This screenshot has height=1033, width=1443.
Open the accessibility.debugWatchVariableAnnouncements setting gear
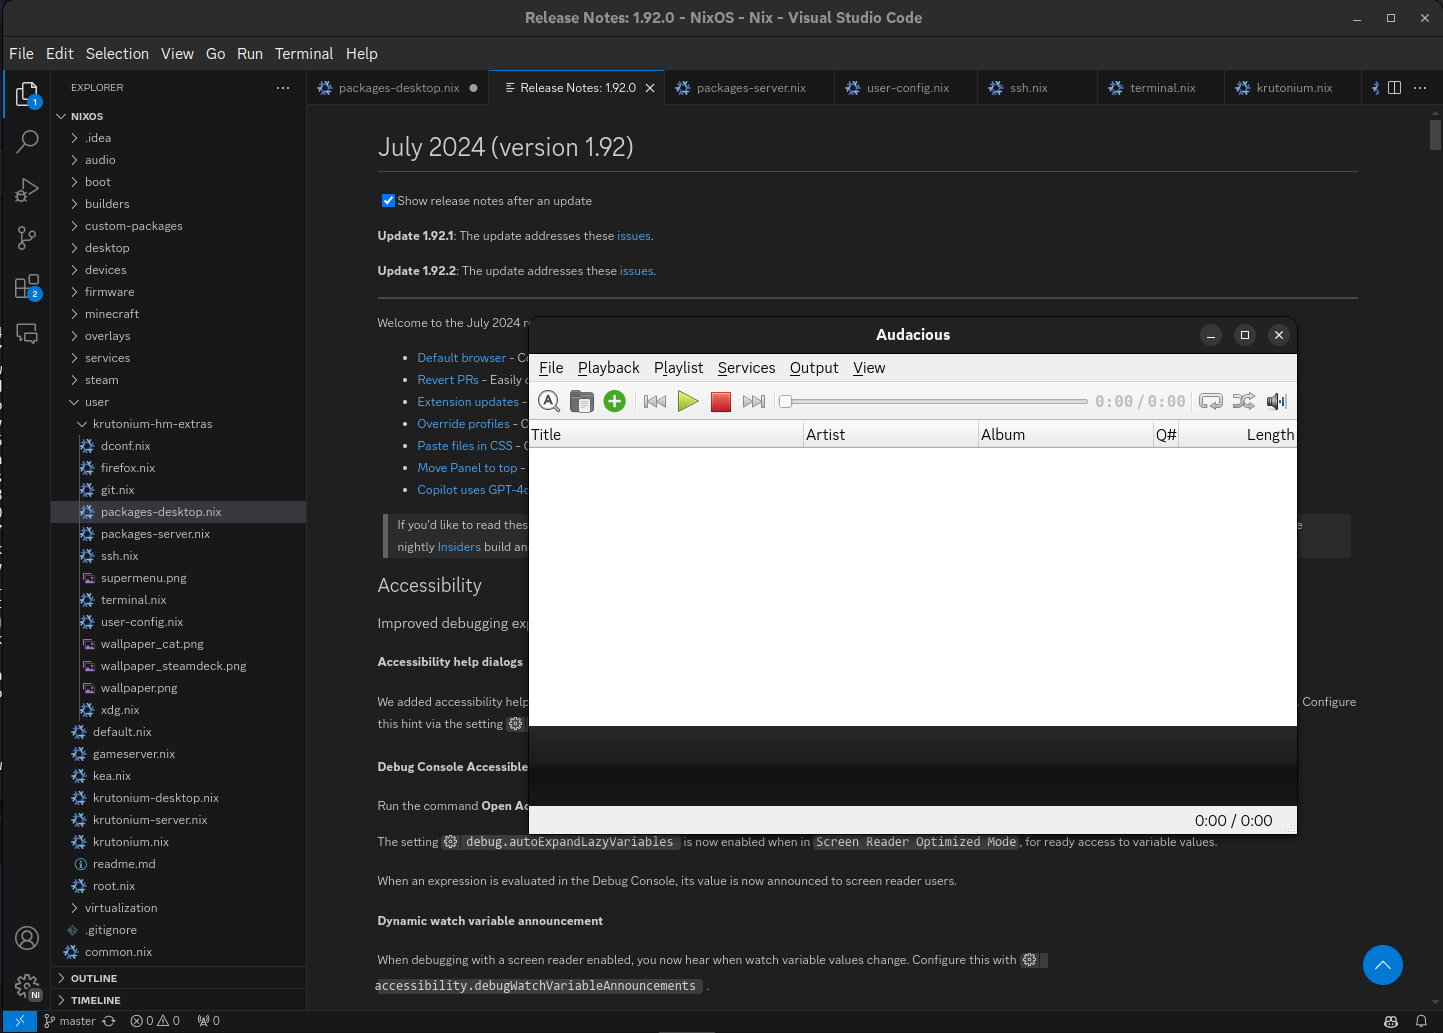pyautogui.click(x=1030, y=960)
